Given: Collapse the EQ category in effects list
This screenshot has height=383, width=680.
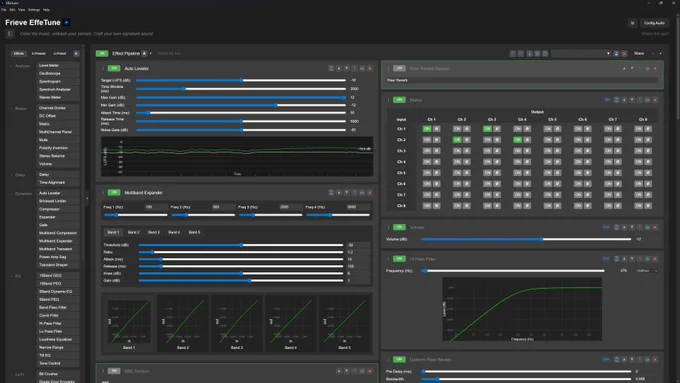Looking at the screenshot, I should (12, 276).
